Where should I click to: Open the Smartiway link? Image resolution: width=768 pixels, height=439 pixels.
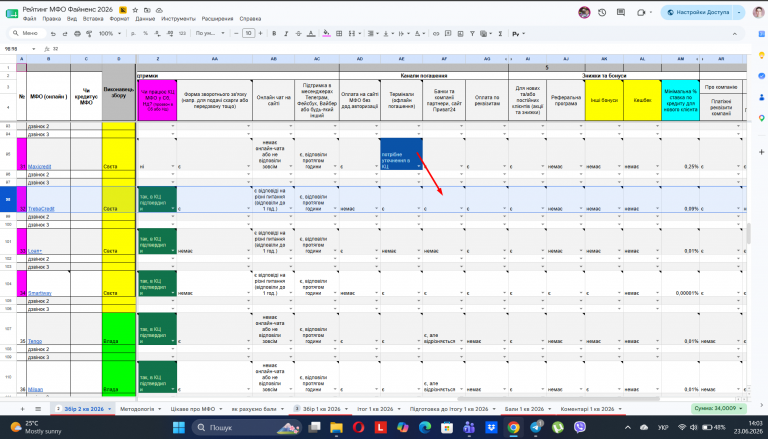click(x=40, y=293)
